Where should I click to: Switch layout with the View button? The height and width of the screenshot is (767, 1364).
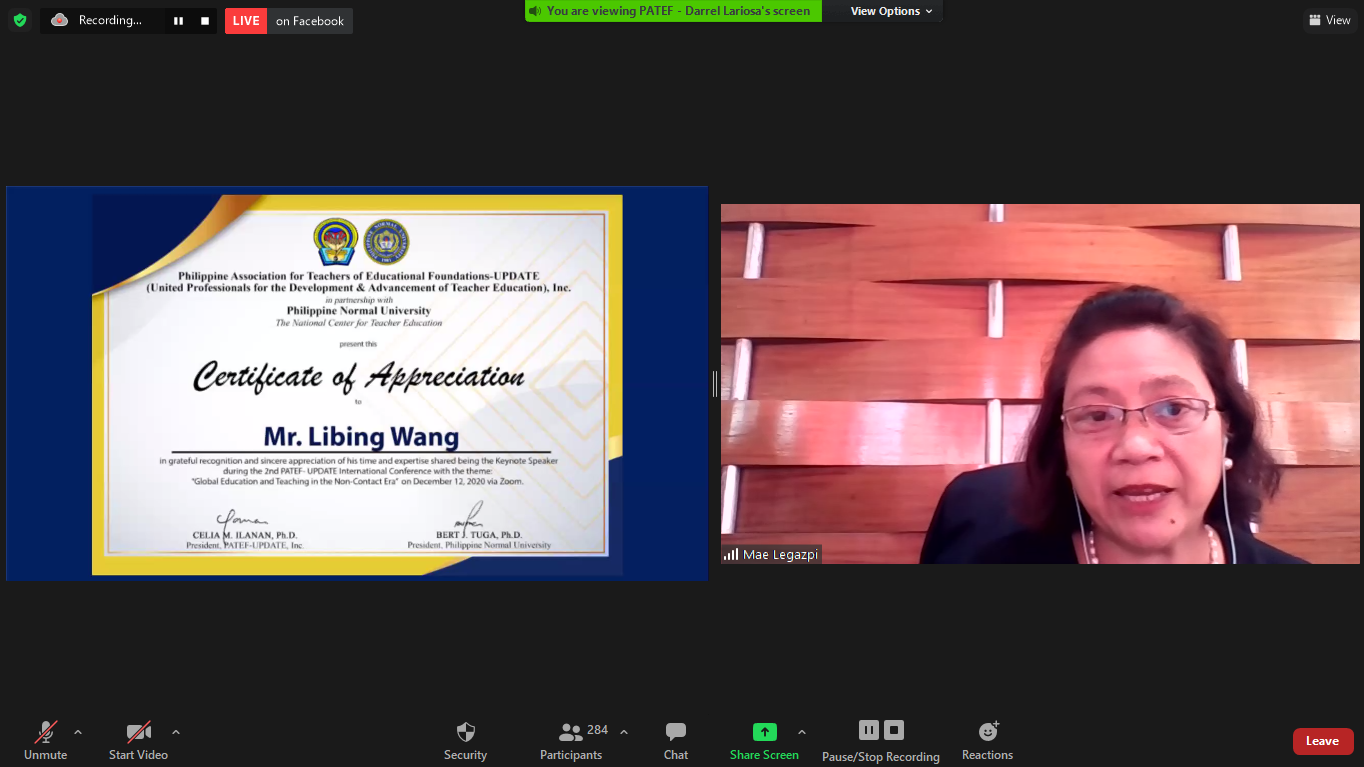point(1329,20)
